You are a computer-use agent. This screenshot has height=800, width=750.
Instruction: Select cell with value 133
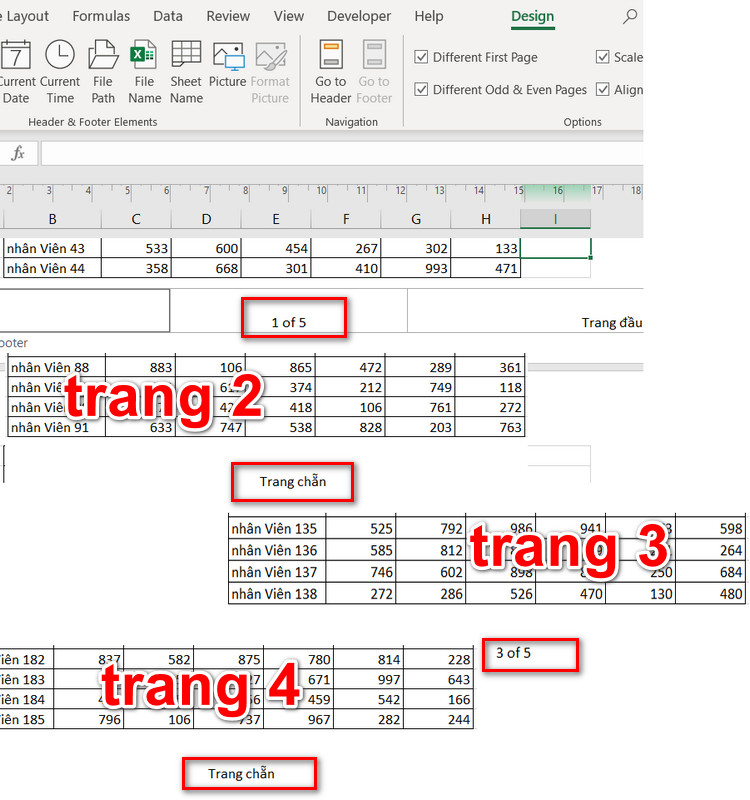[486, 248]
